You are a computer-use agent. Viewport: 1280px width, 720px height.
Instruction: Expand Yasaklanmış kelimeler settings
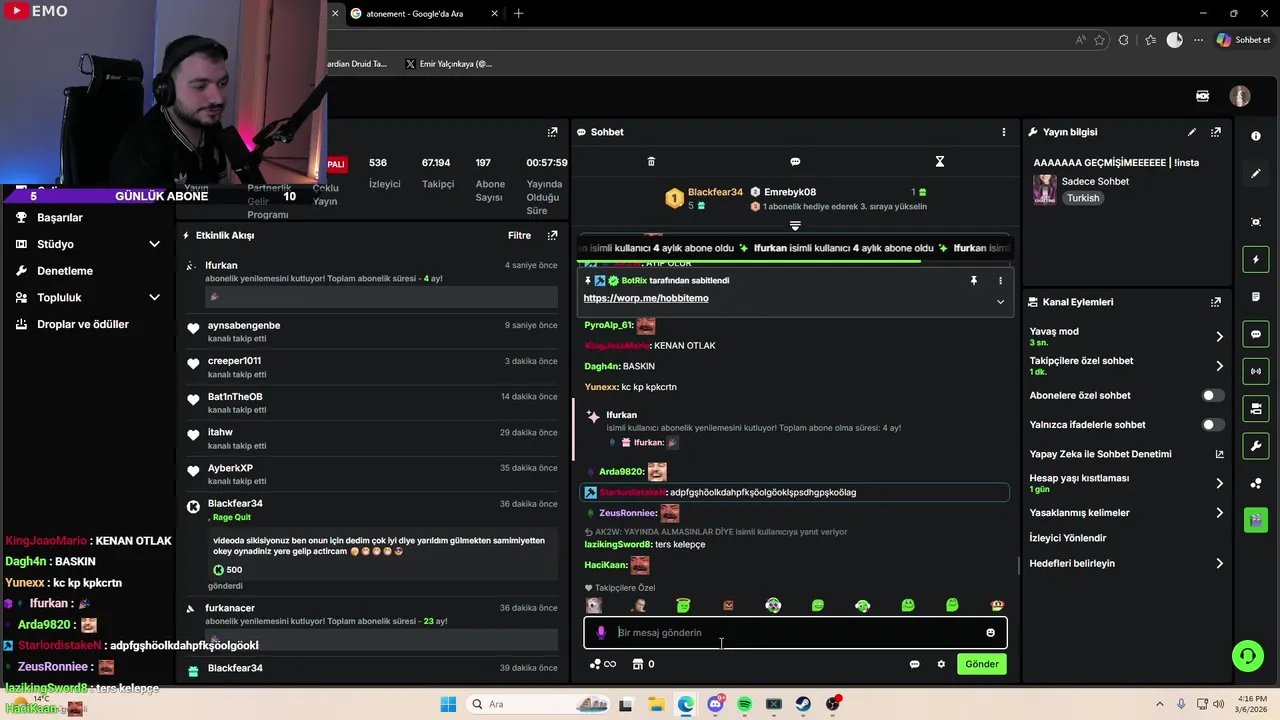(1219, 513)
